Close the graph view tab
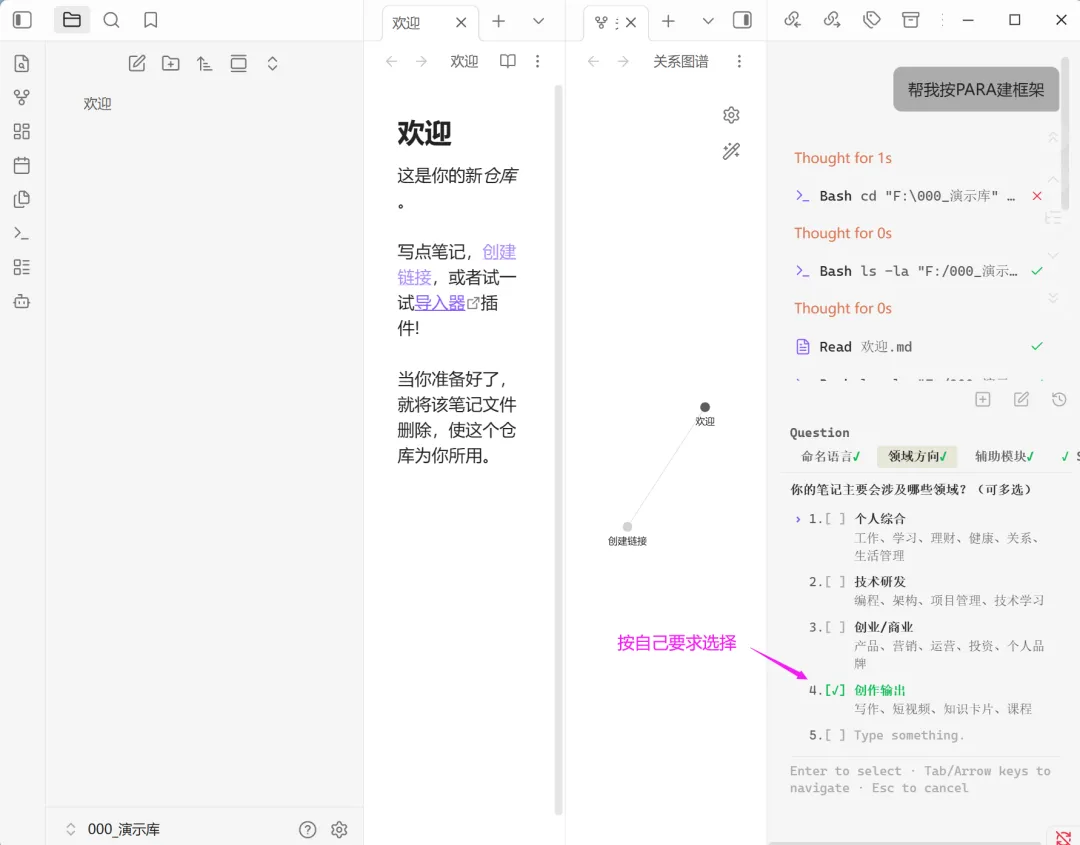This screenshot has width=1080, height=845. (x=630, y=23)
